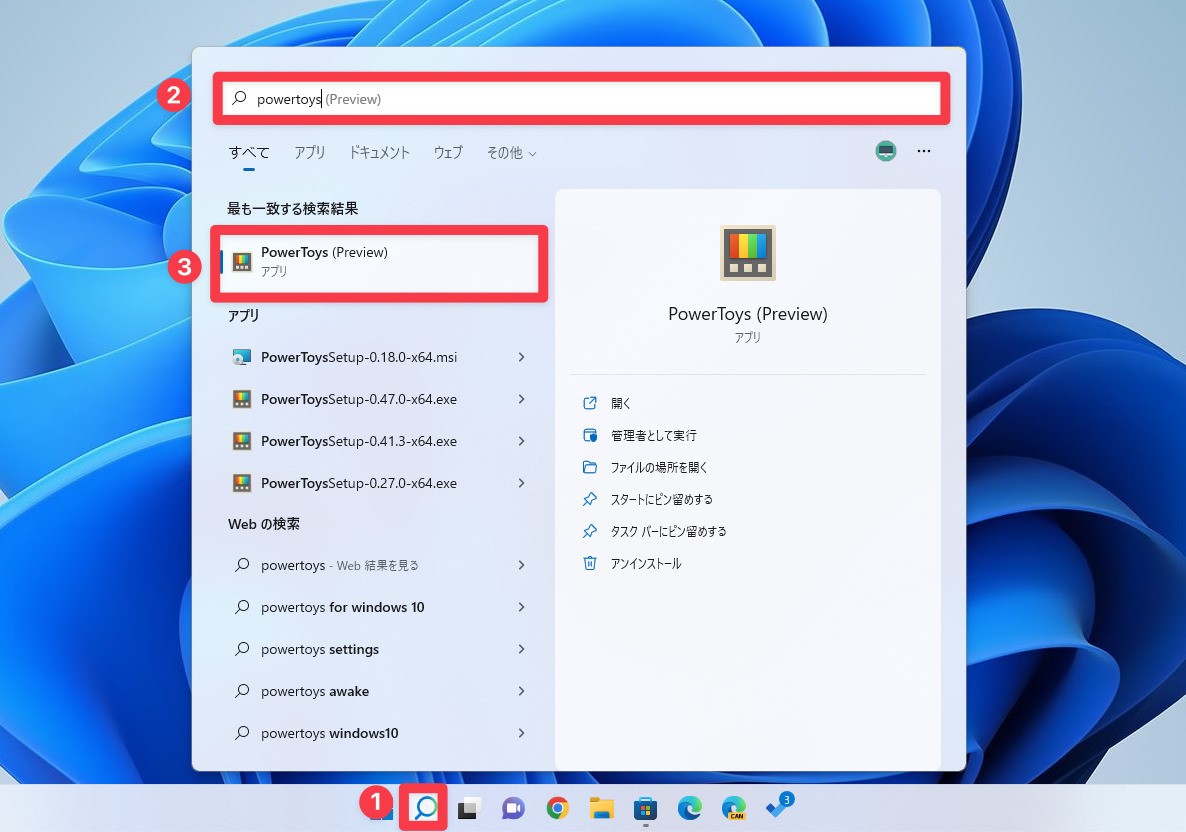1186x832 pixels.
Task: Click PowerToysSetup-0.18.0 msi file icon
Action: pos(242,357)
